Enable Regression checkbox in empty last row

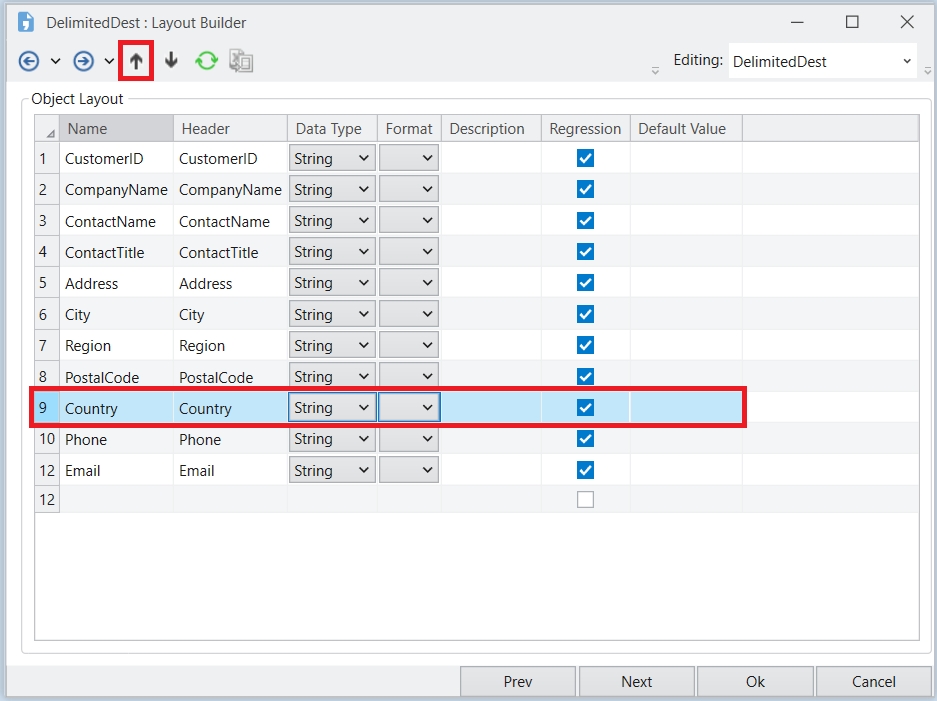click(x=585, y=500)
